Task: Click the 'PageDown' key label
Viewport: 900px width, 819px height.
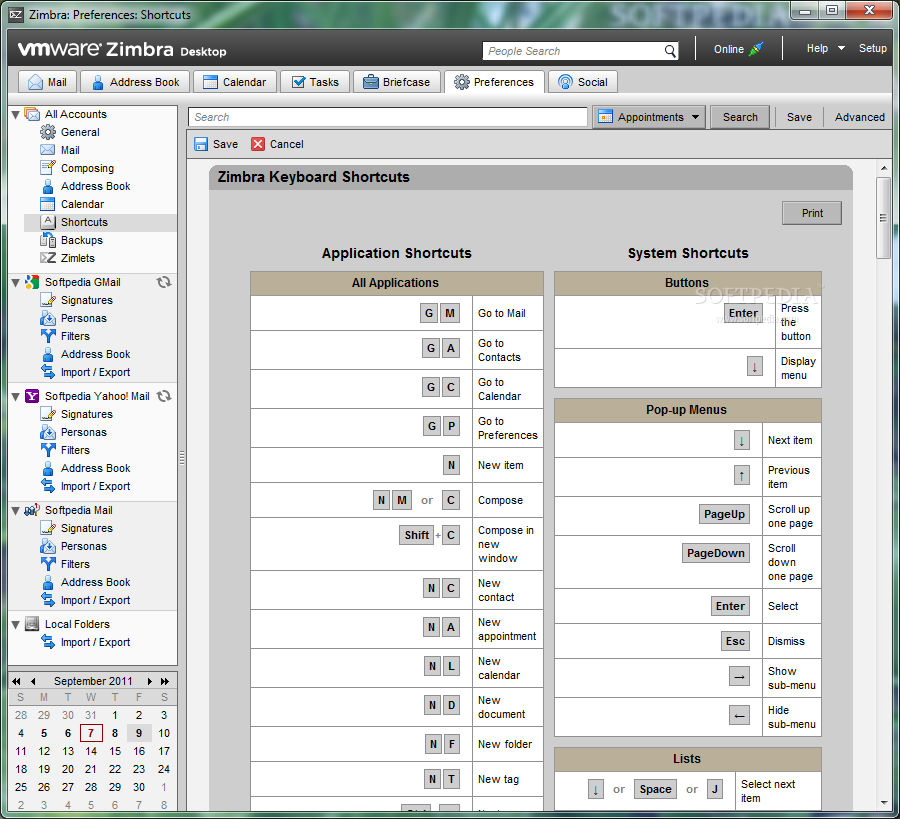Action: [715, 553]
